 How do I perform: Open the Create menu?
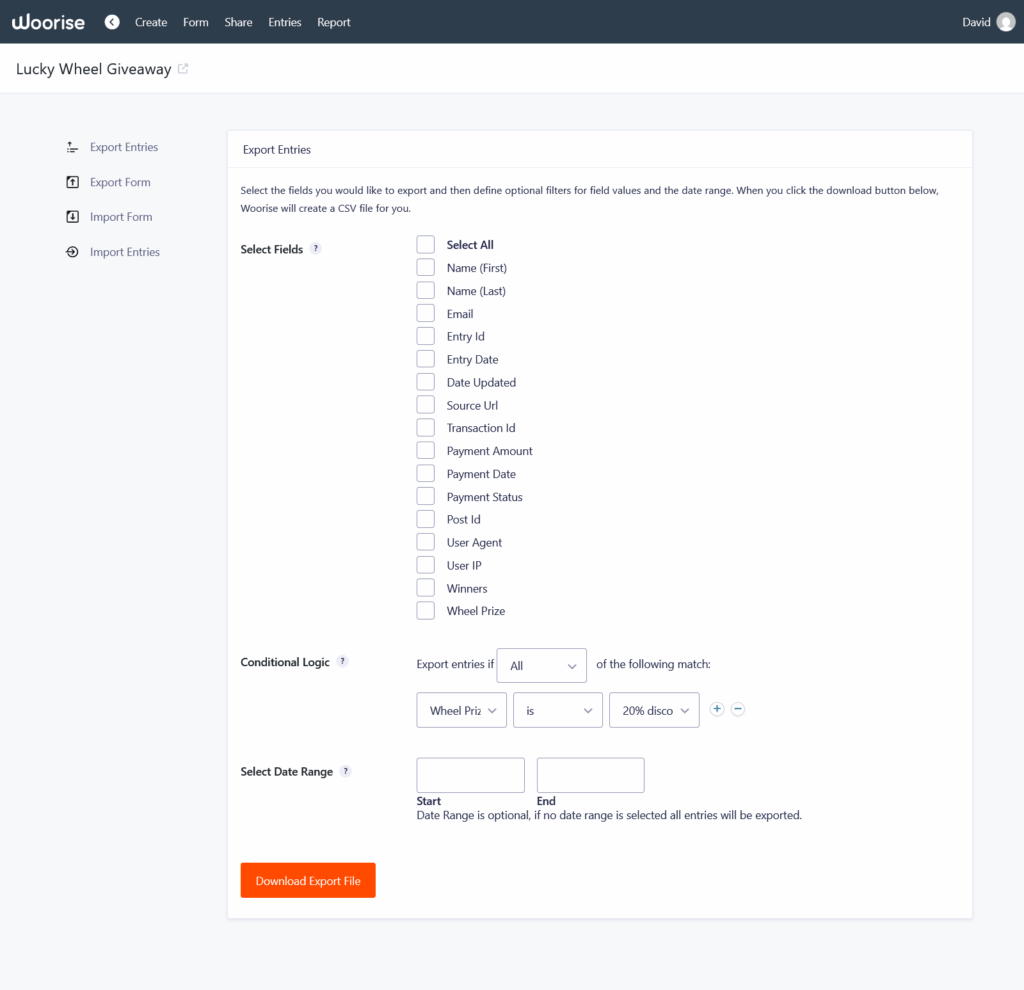[x=151, y=22]
